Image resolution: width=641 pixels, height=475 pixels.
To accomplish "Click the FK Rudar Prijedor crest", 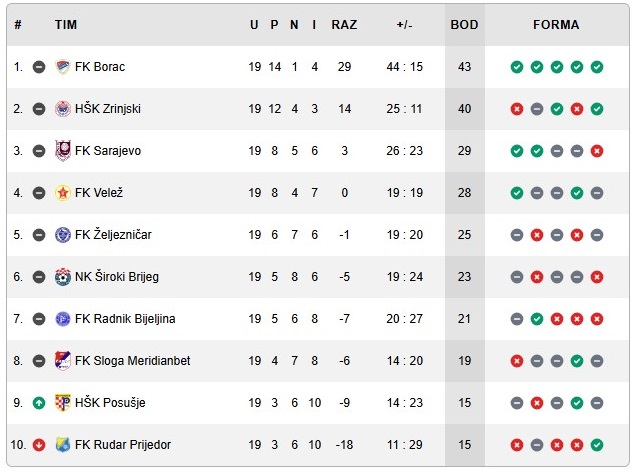I will [x=64, y=445].
